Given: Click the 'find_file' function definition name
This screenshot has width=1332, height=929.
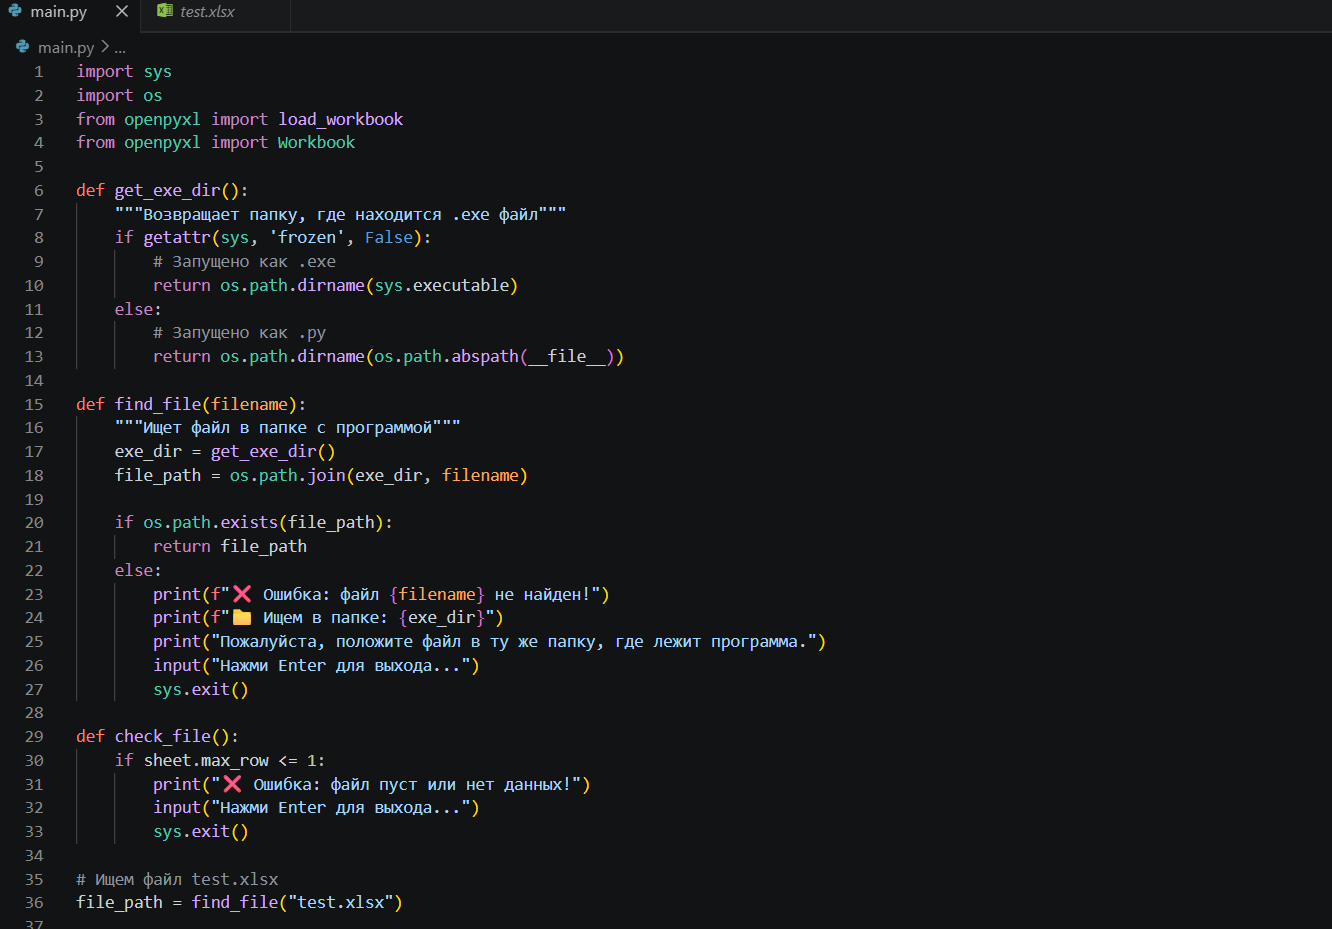Looking at the screenshot, I should (158, 404).
